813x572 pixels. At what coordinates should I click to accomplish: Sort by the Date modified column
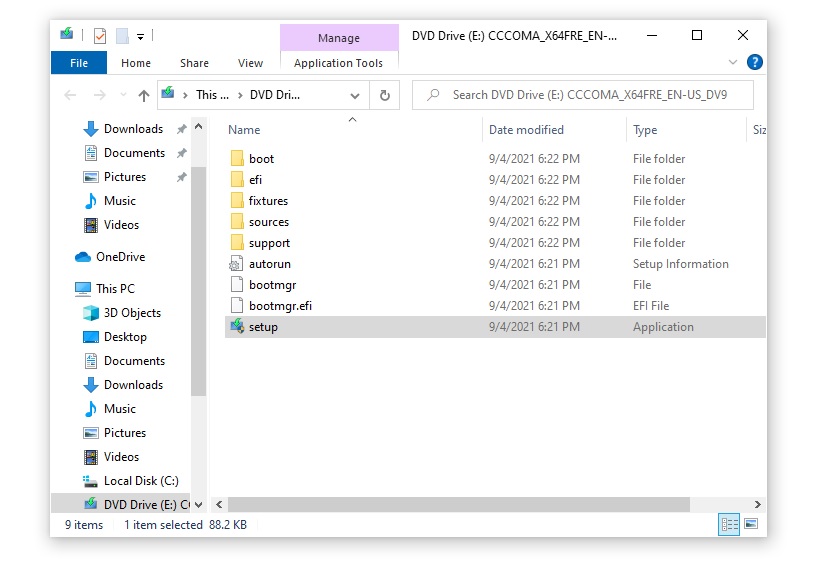[x=554, y=130]
